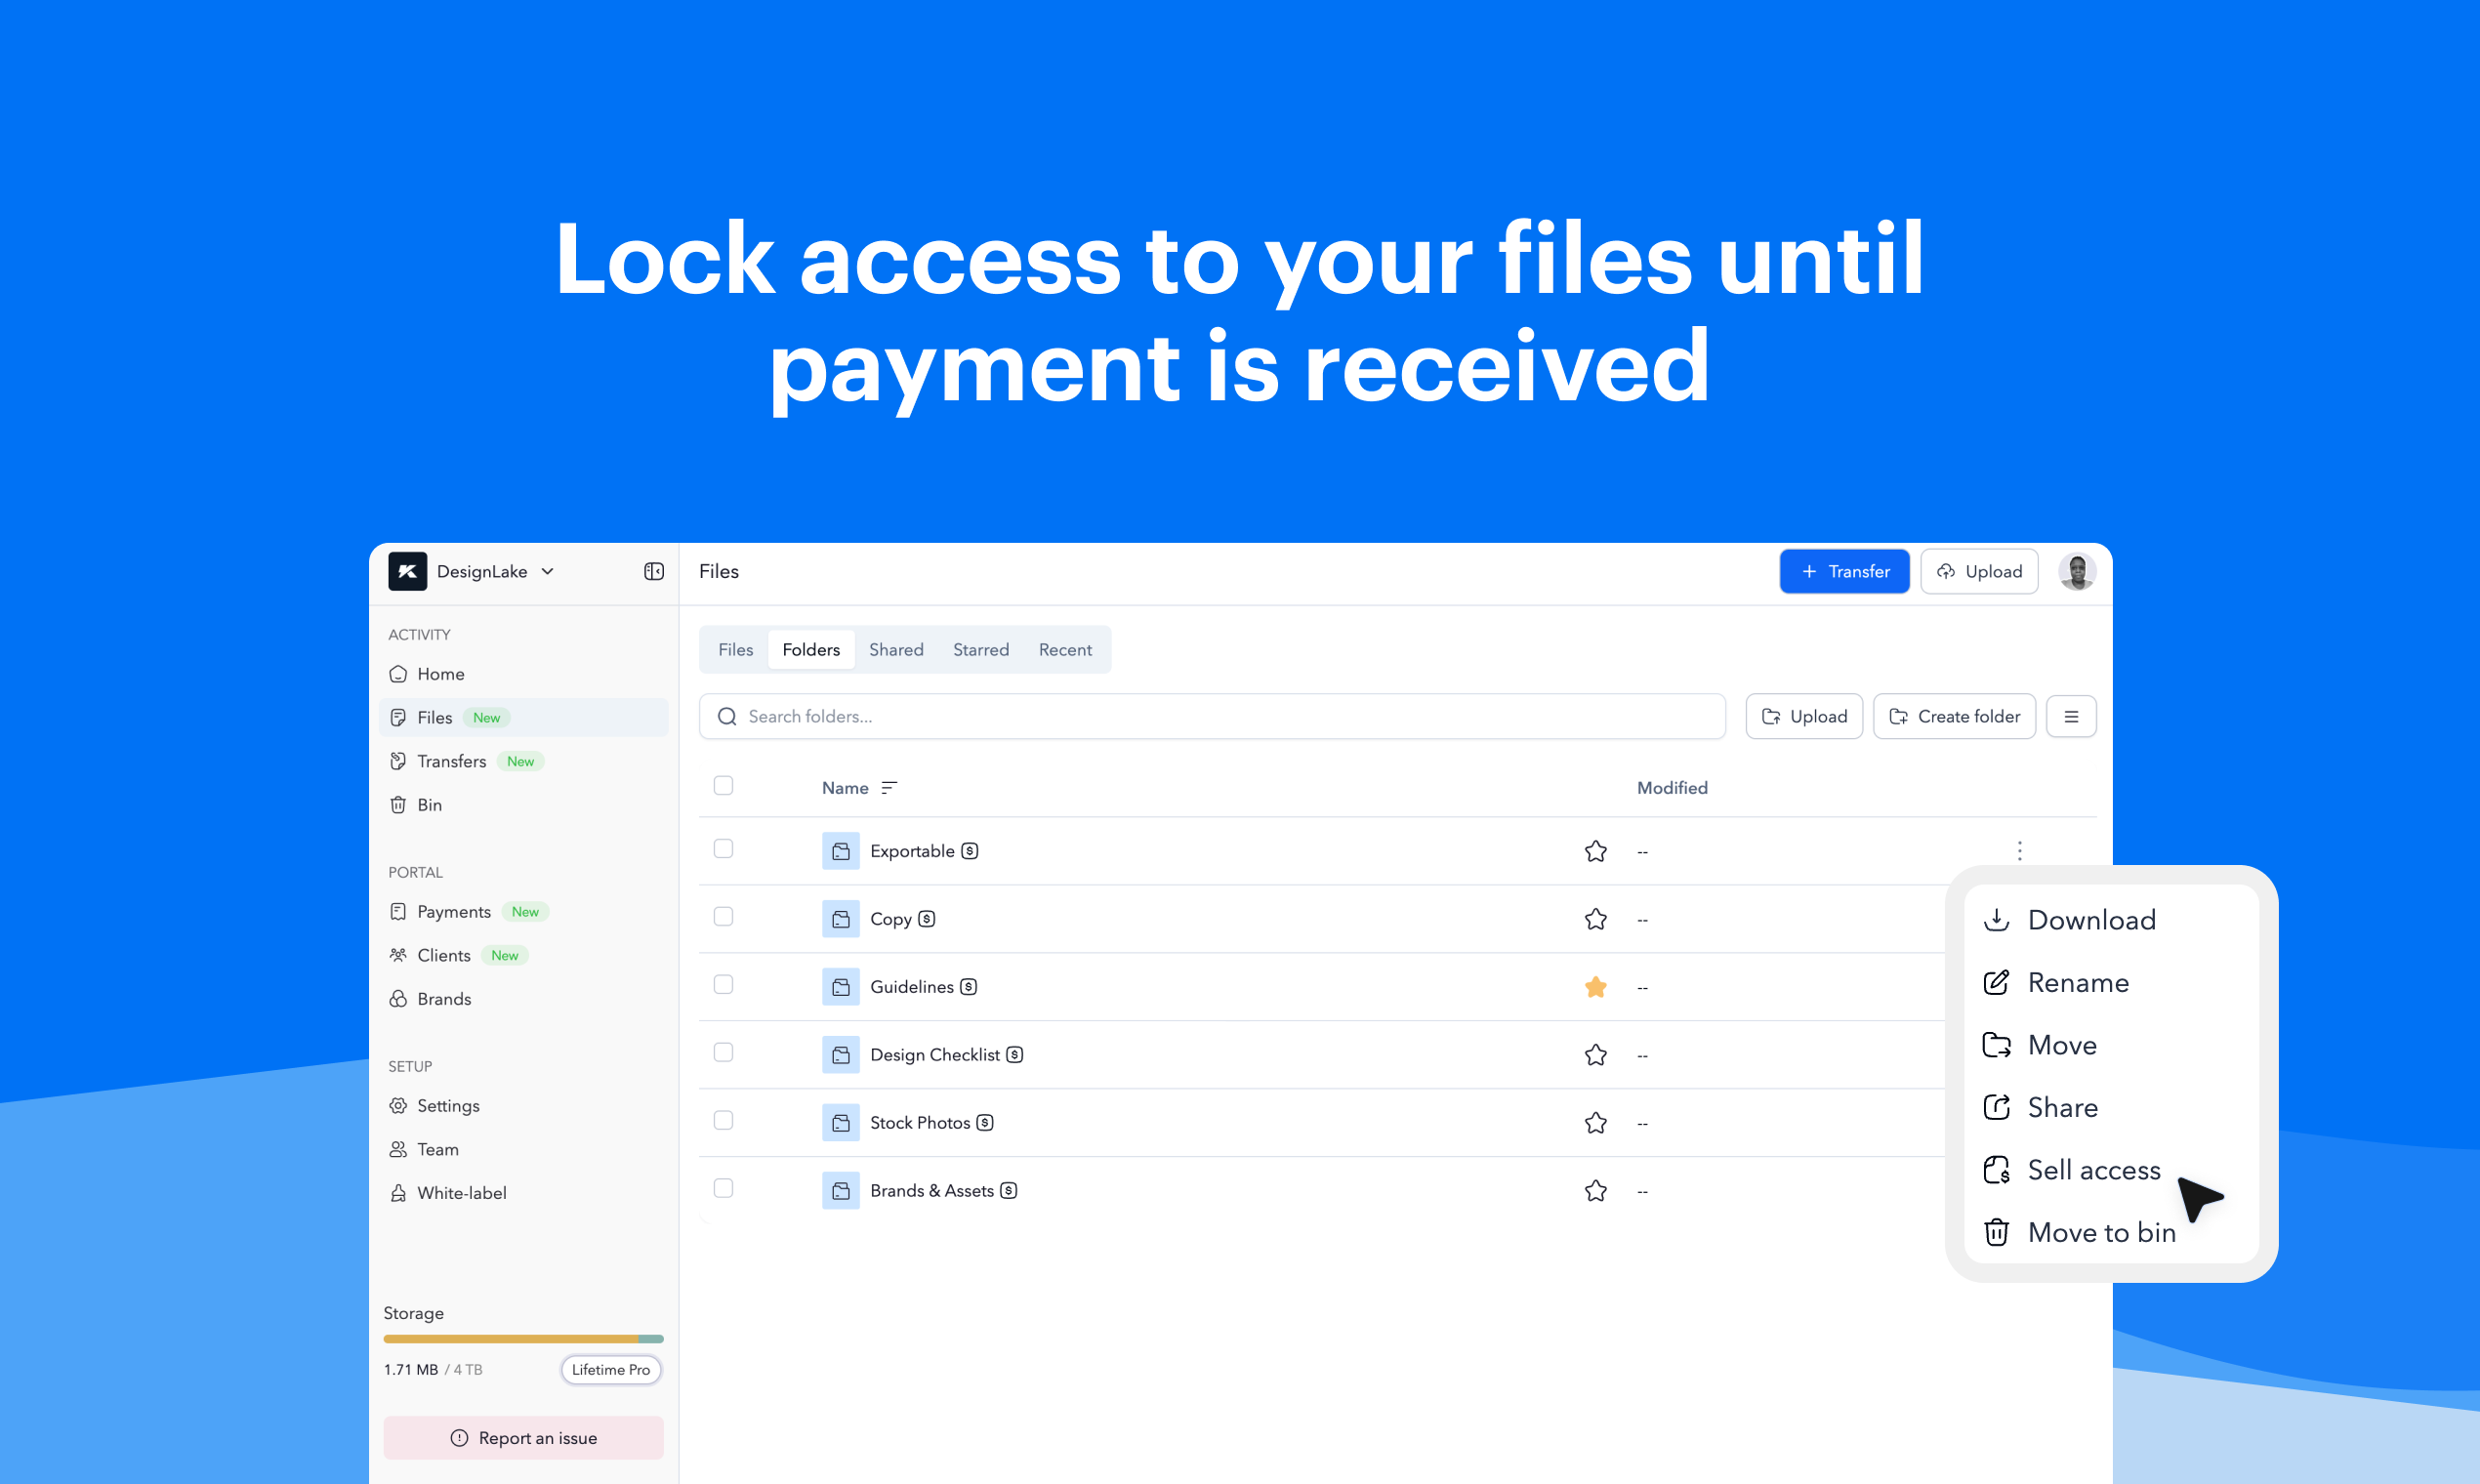This screenshot has height=1484, width=2480.
Task: Open Clients in the portal section
Action: (x=523, y=955)
